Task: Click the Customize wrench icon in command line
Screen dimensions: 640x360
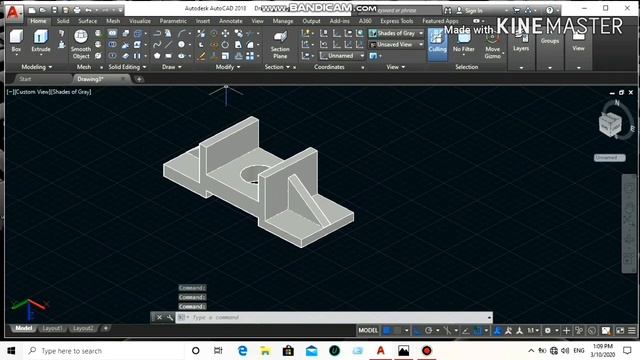Action: point(170,317)
